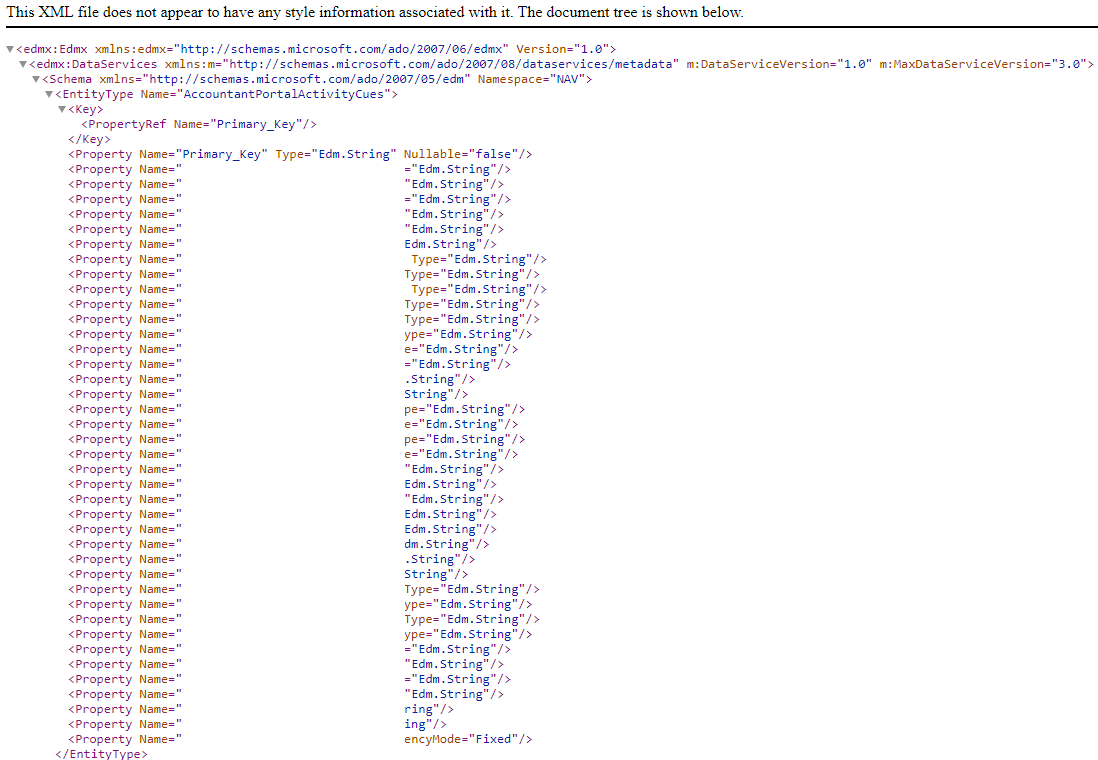Click the Version="1.0" attribute
This screenshot has width=1098, height=760.
[562, 49]
